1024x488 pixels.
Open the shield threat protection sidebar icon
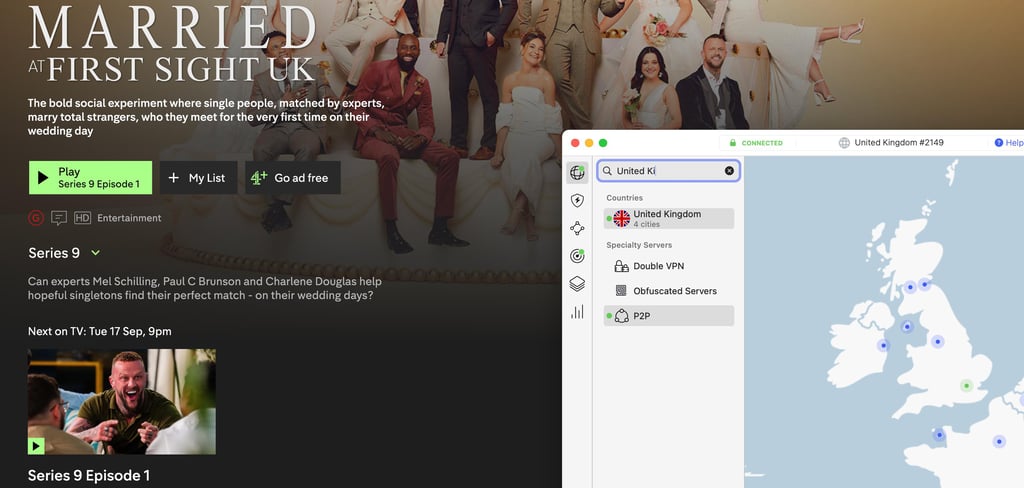point(577,201)
